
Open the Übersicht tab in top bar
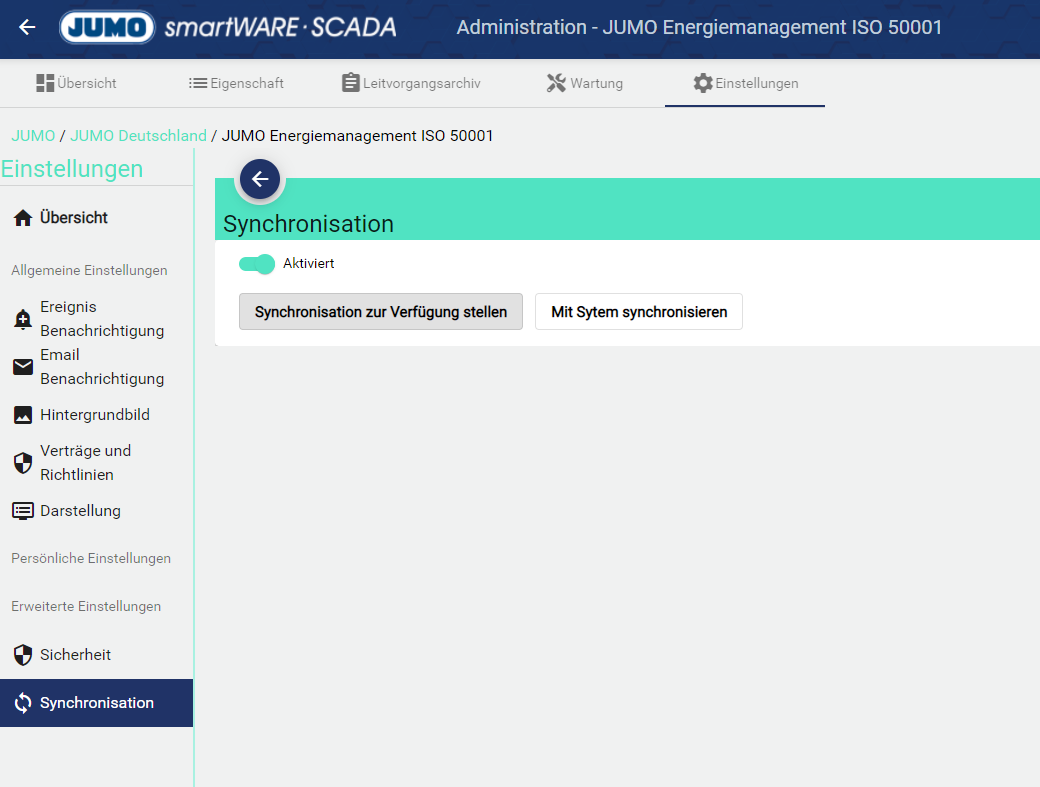click(x=76, y=83)
